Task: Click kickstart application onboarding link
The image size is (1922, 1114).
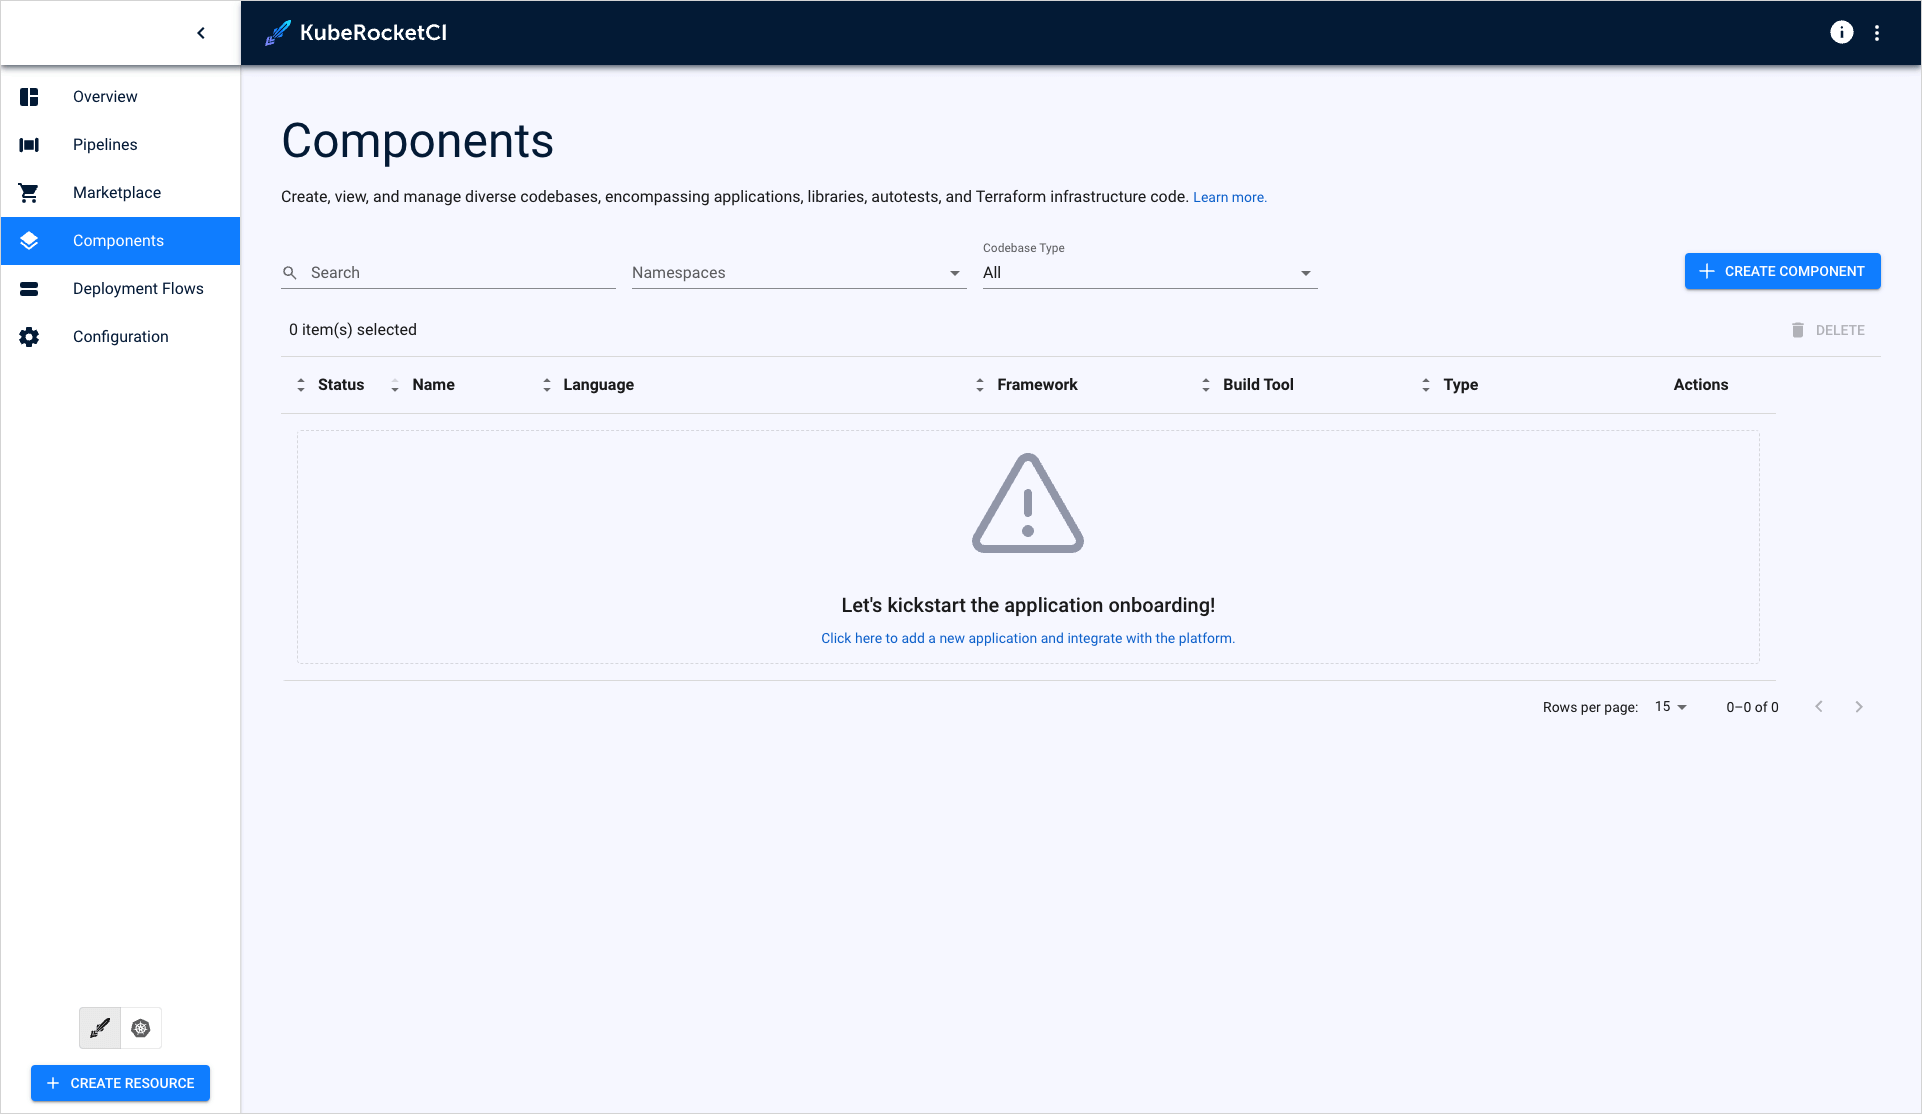Action: pyautogui.click(x=1029, y=638)
